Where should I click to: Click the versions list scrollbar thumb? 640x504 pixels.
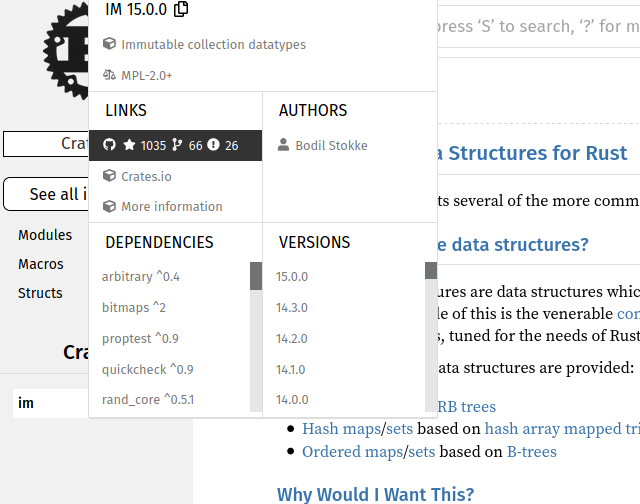pos(431,271)
